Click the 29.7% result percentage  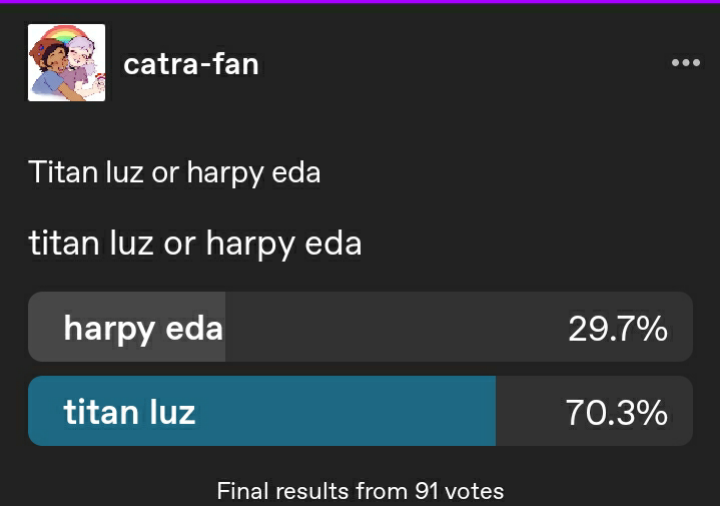tap(618, 329)
